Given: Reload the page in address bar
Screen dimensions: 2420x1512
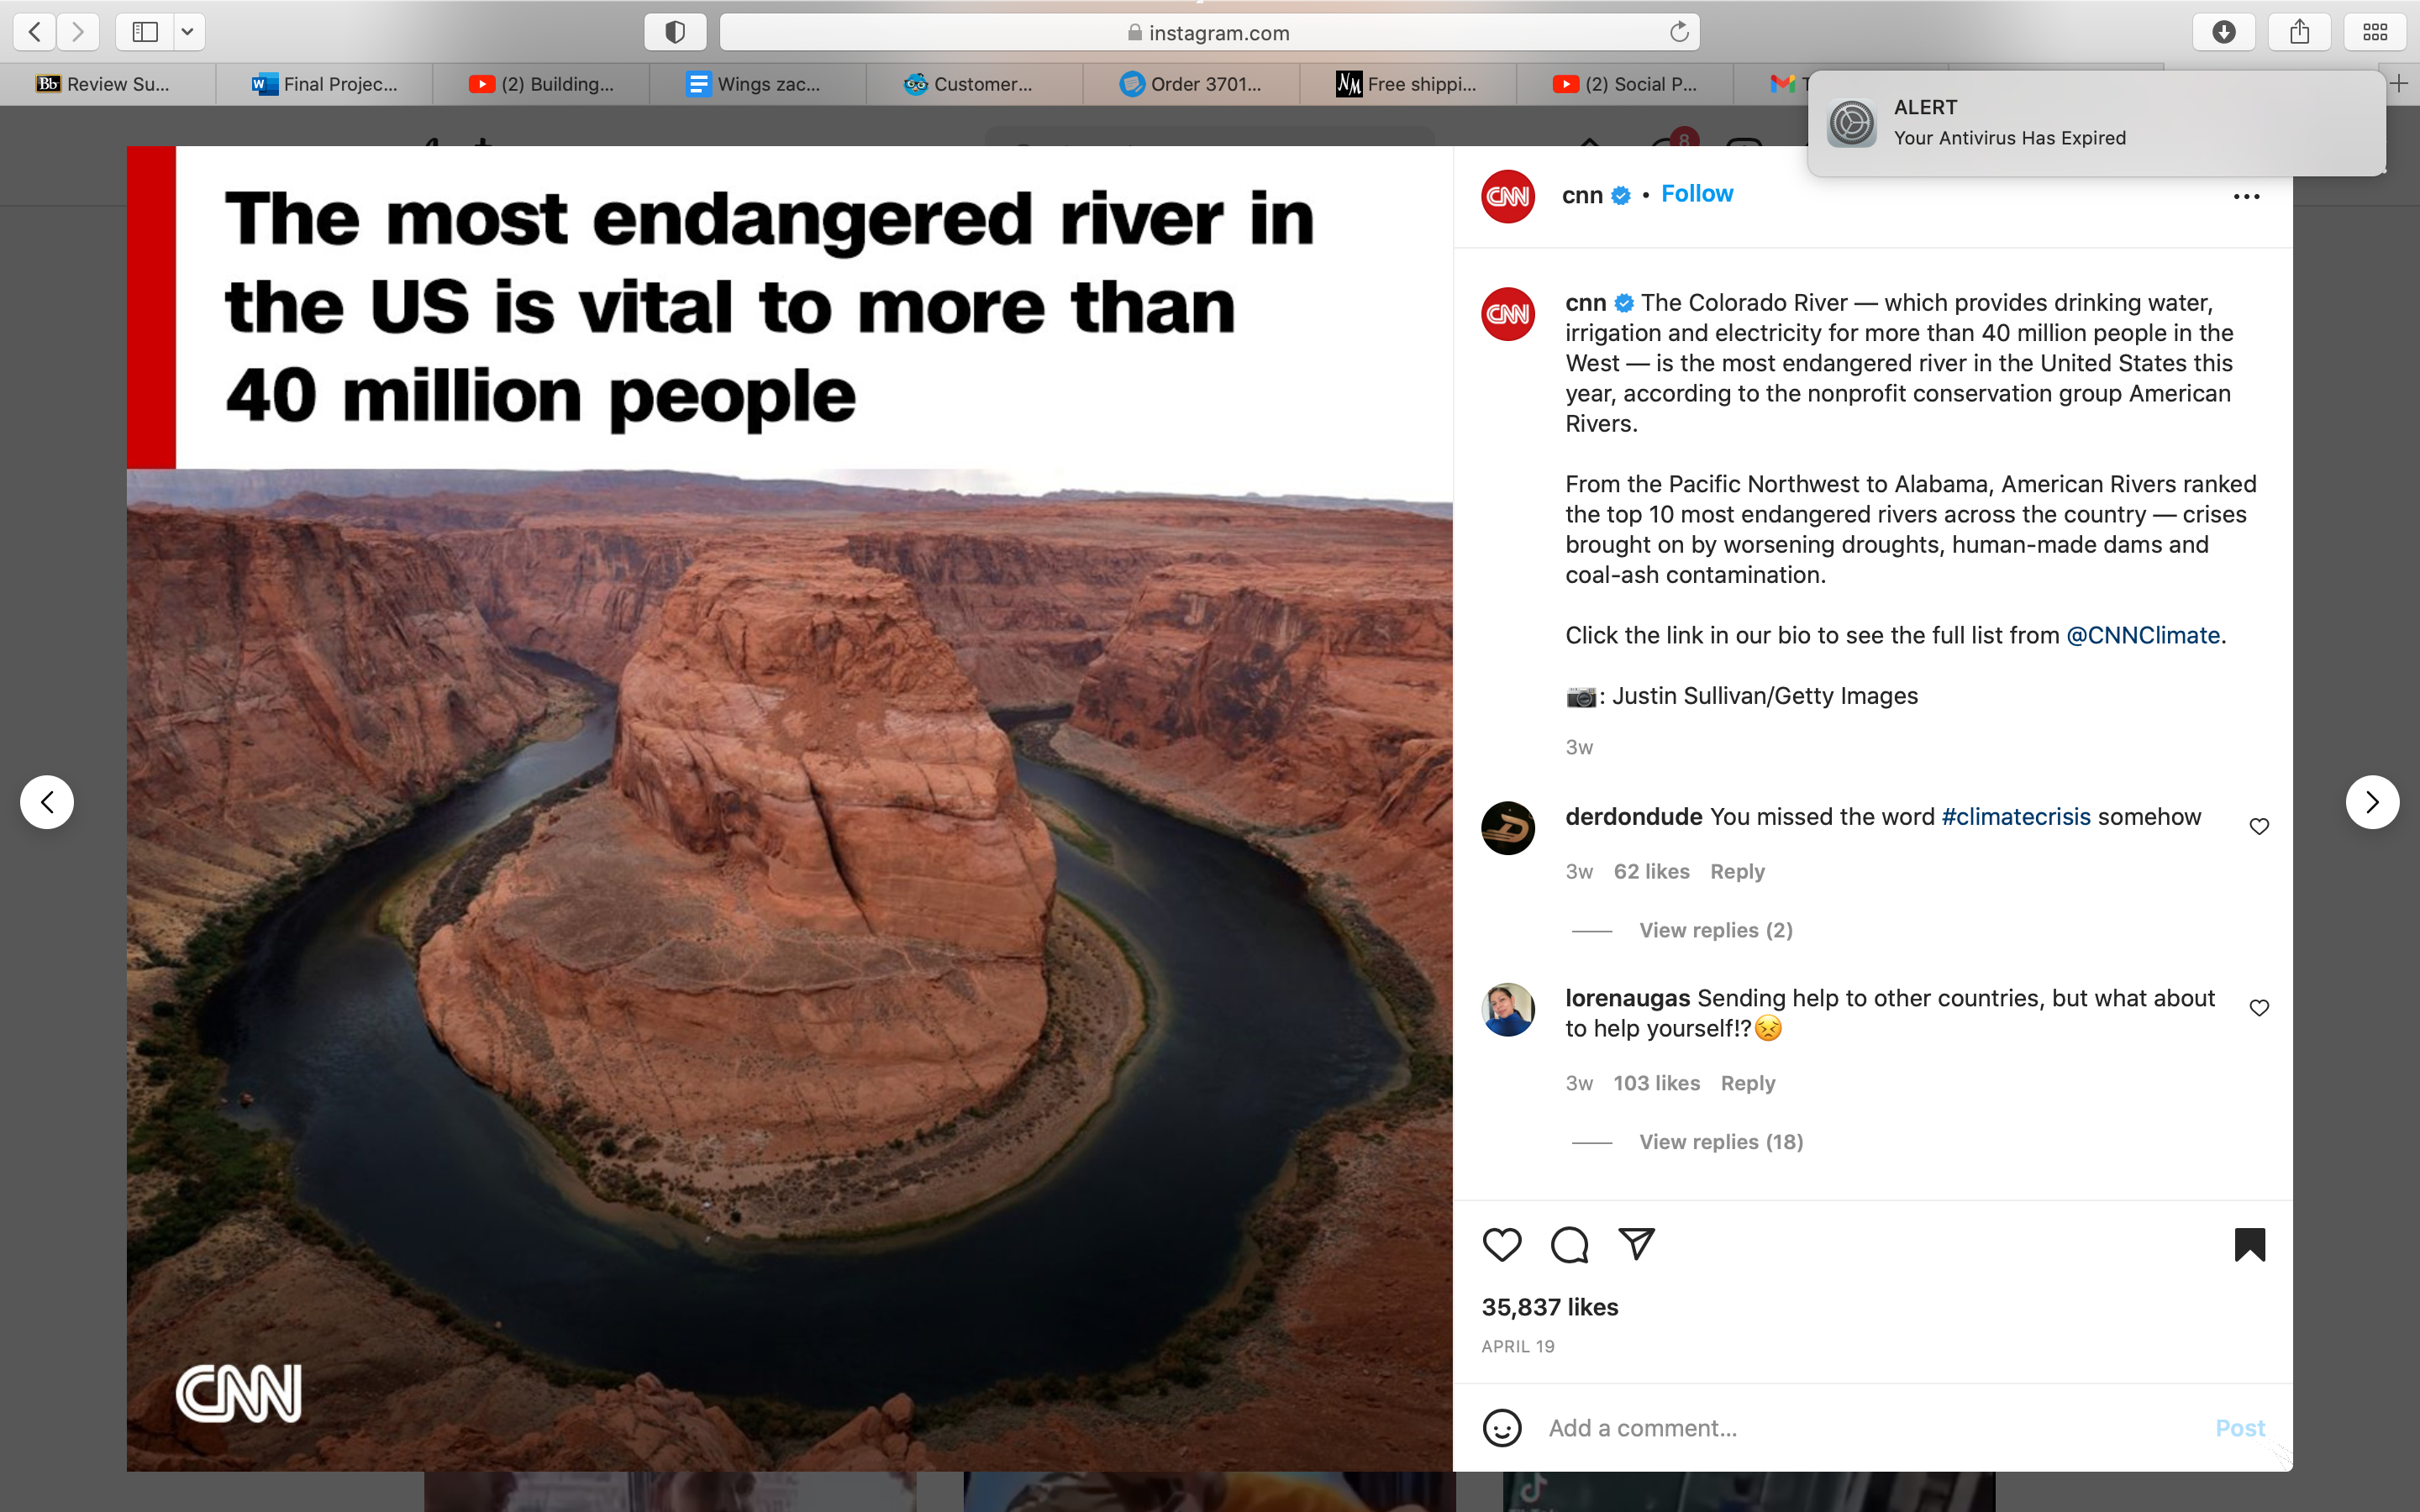Looking at the screenshot, I should tap(1679, 32).
